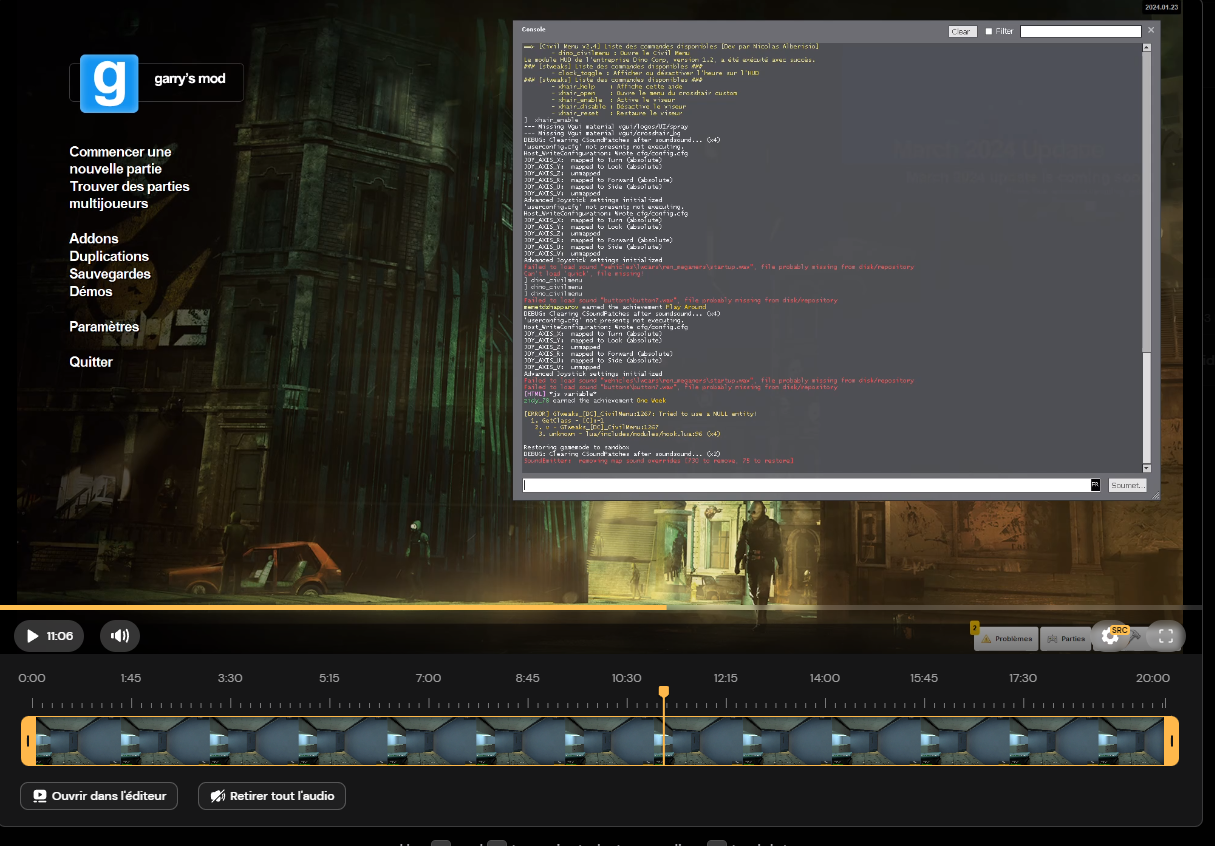Screen dimensions: 1215x846
Task: Click the 2024.01.23 date label
Action: pyautogui.click(x=1162, y=7)
